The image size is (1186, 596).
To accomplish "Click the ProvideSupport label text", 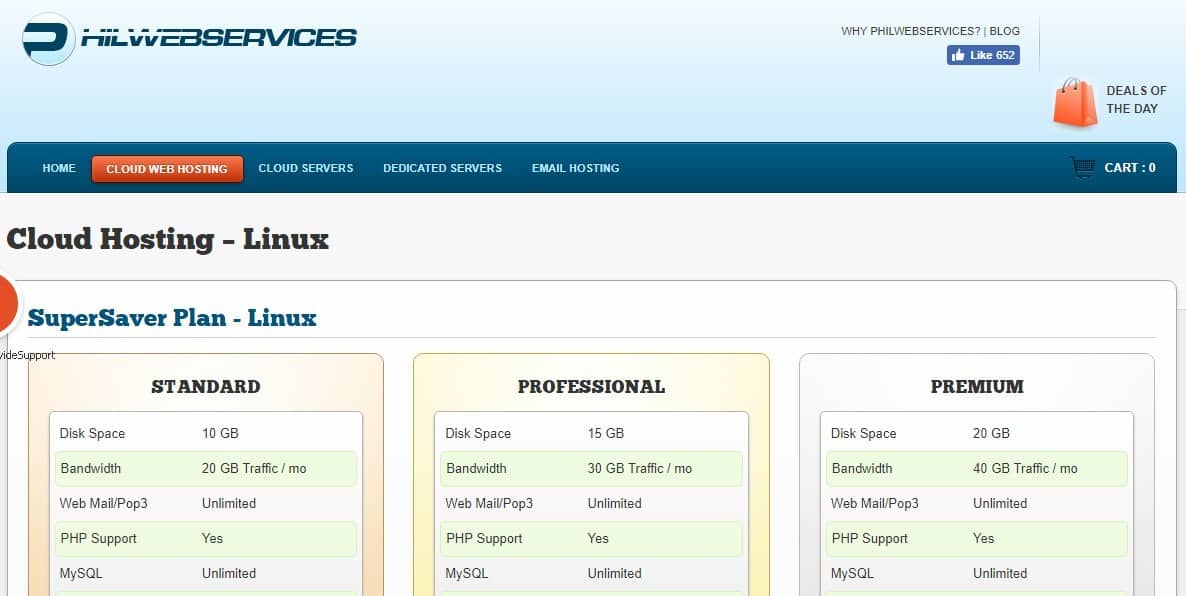I will click(x=27, y=355).
